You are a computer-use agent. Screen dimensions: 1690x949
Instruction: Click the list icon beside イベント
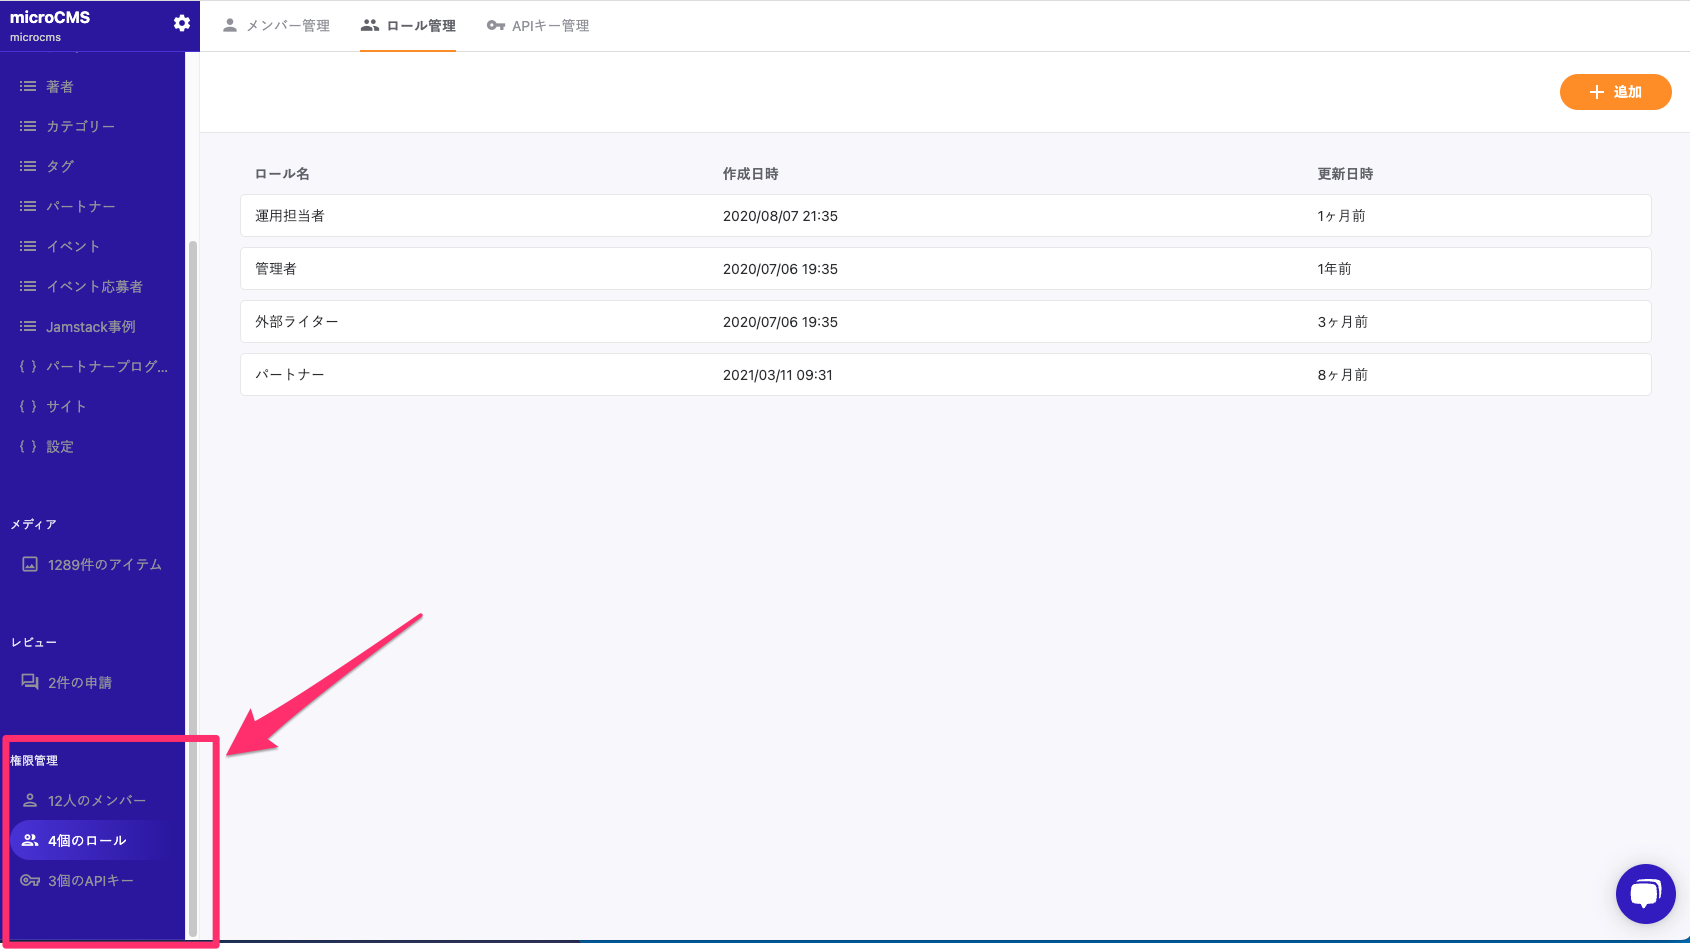(x=28, y=246)
